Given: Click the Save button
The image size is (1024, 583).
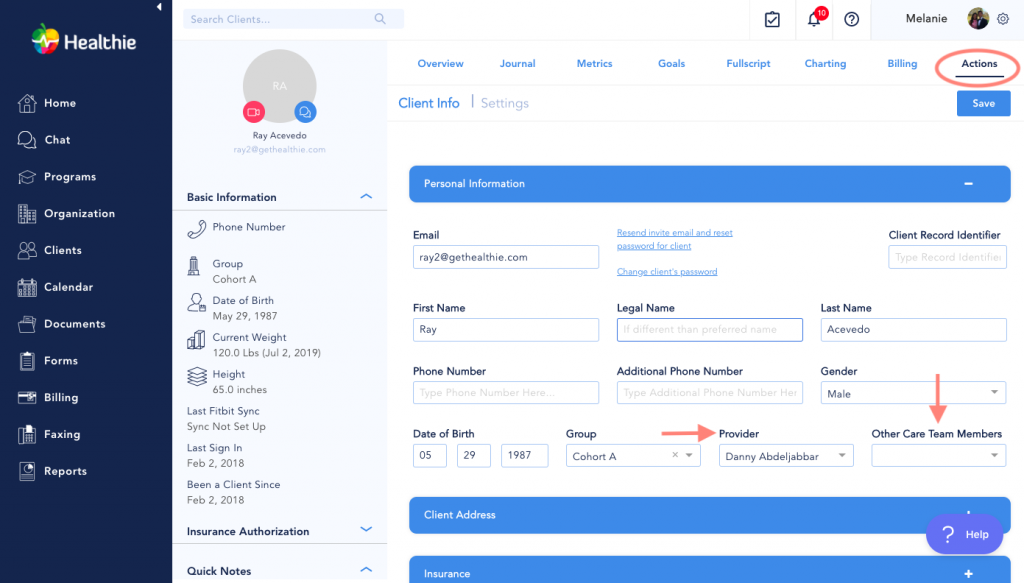Looking at the screenshot, I should tap(983, 102).
